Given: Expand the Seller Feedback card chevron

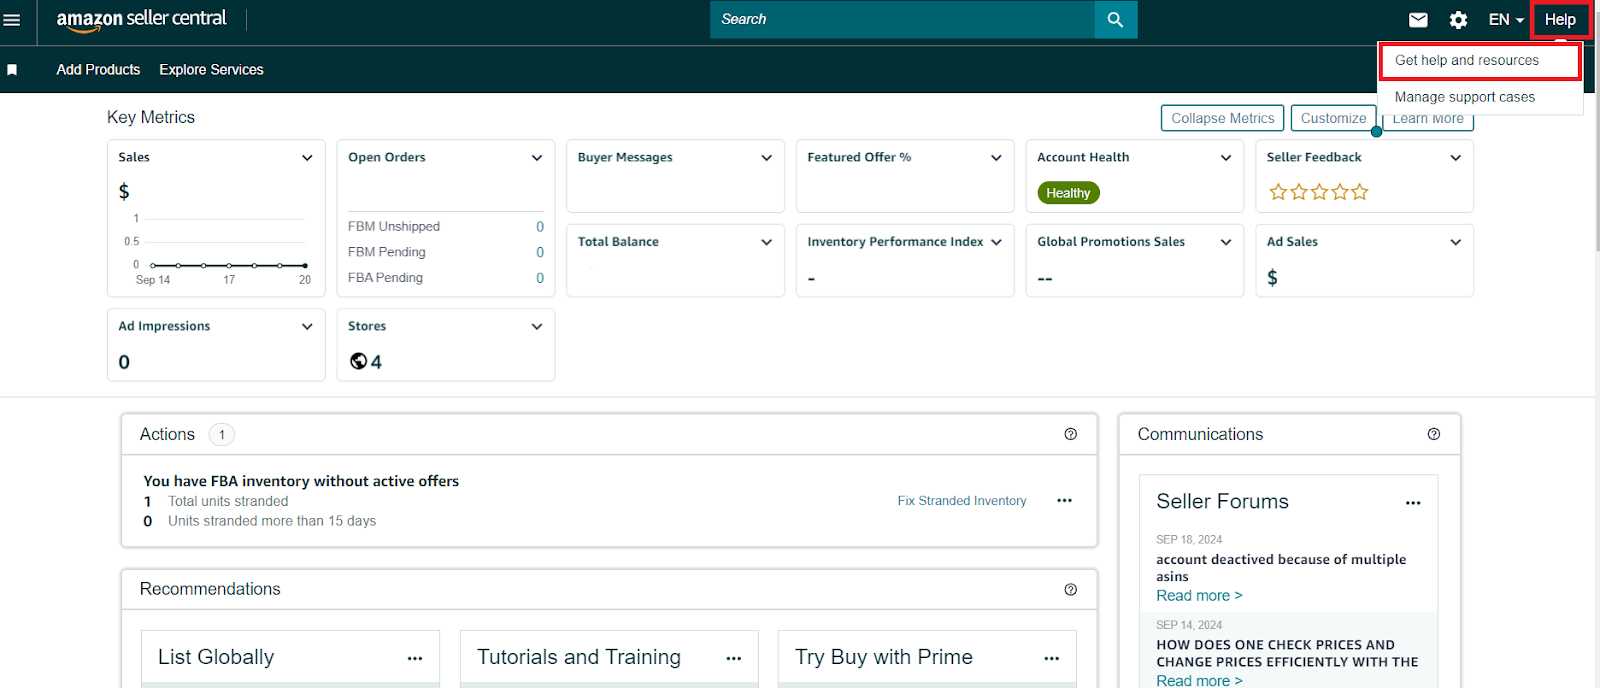Looking at the screenshot, I should (x=1456, y=158).
